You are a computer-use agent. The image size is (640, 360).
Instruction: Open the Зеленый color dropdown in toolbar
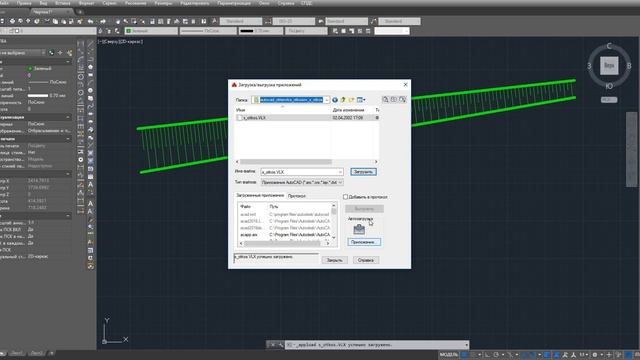coord(151,31)
